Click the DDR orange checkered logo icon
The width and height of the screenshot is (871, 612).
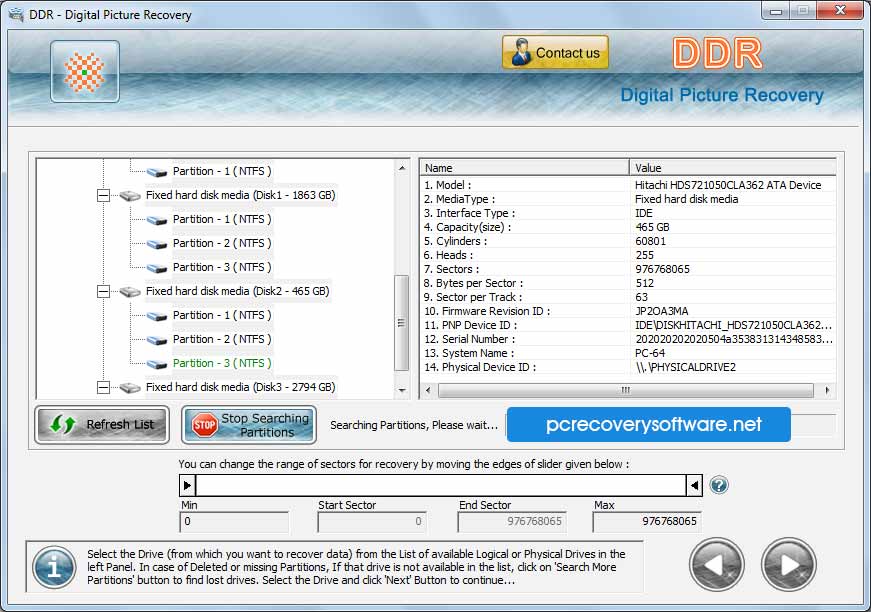pyautogui.click(x=84, y=72)
